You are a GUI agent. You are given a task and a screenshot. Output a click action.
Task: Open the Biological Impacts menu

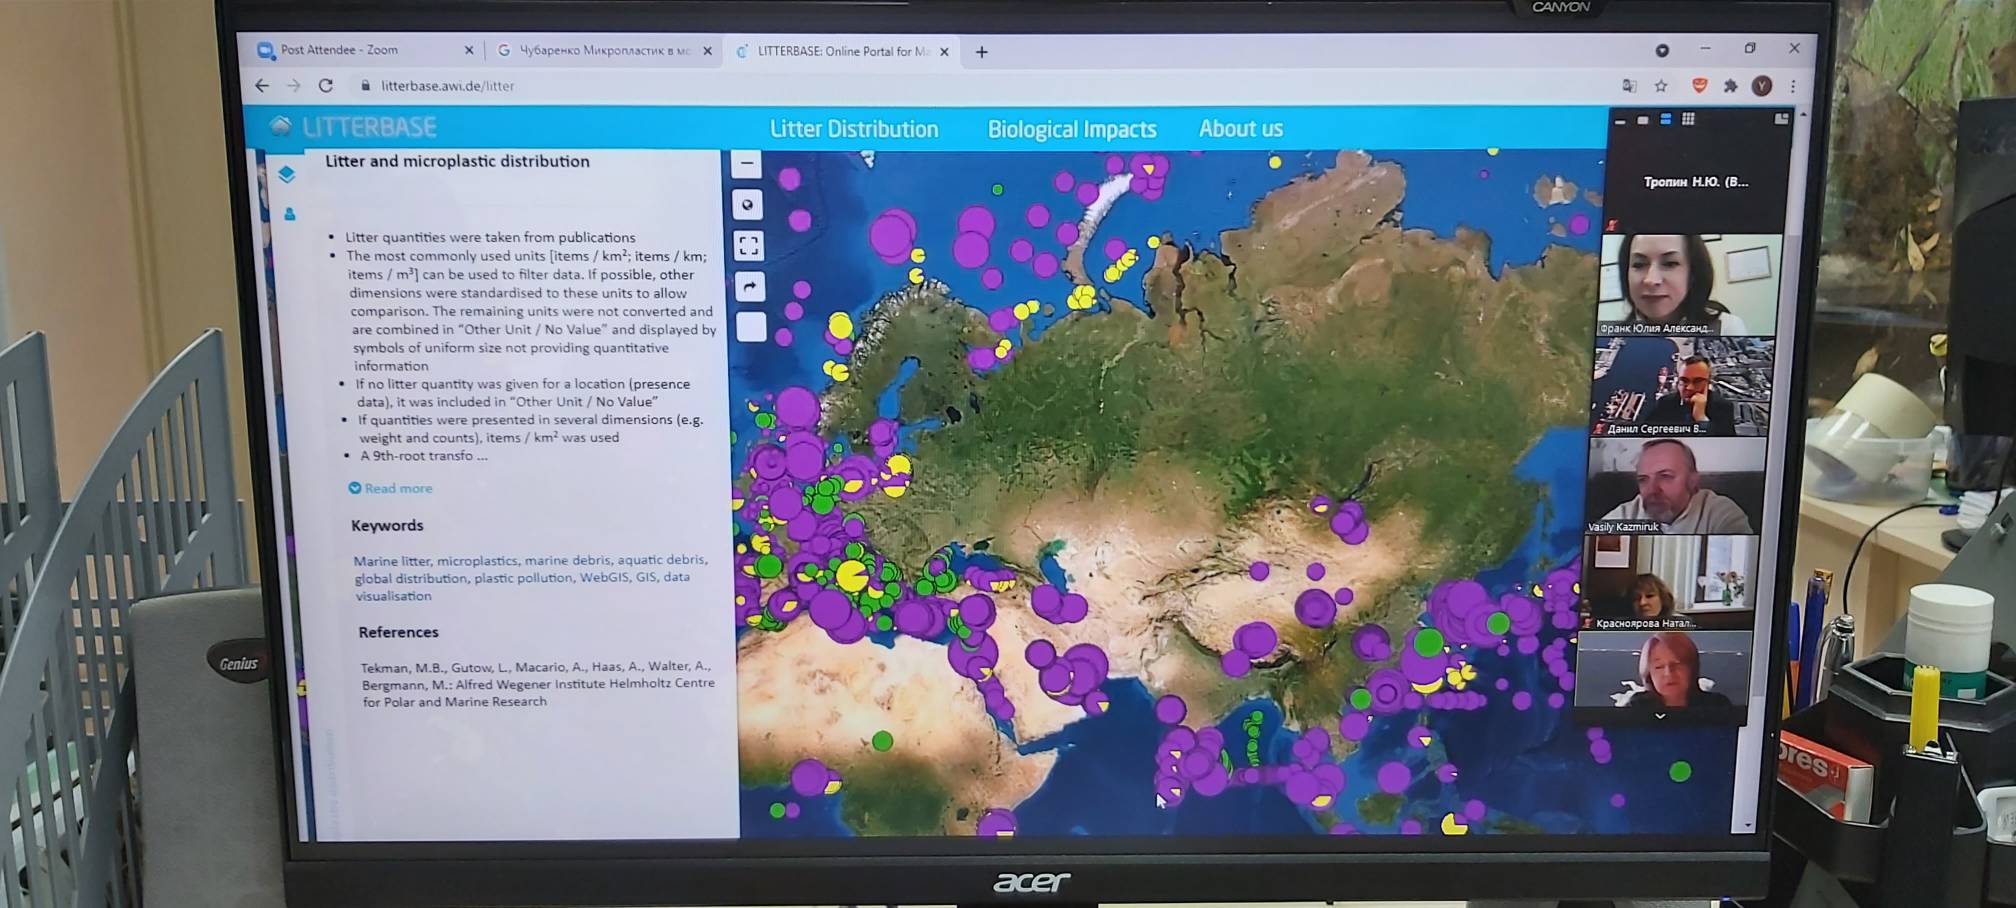pyautogui.click(x=1072, y=129)
